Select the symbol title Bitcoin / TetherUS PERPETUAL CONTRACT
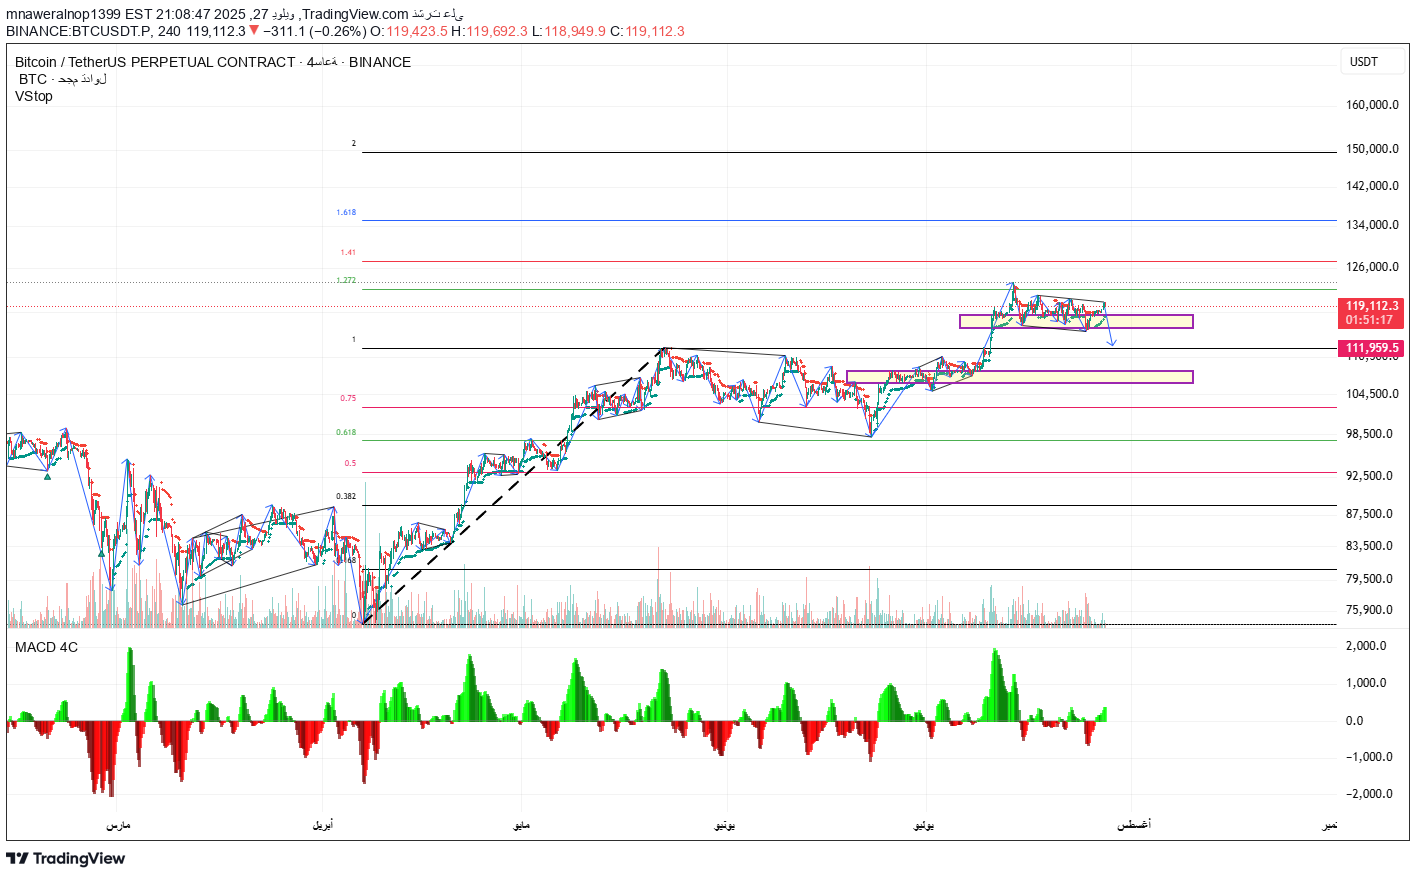 tap(155, 61)
